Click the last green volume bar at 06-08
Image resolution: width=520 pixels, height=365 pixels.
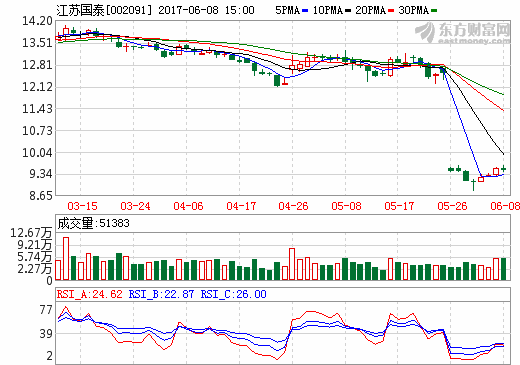point(503,269)
